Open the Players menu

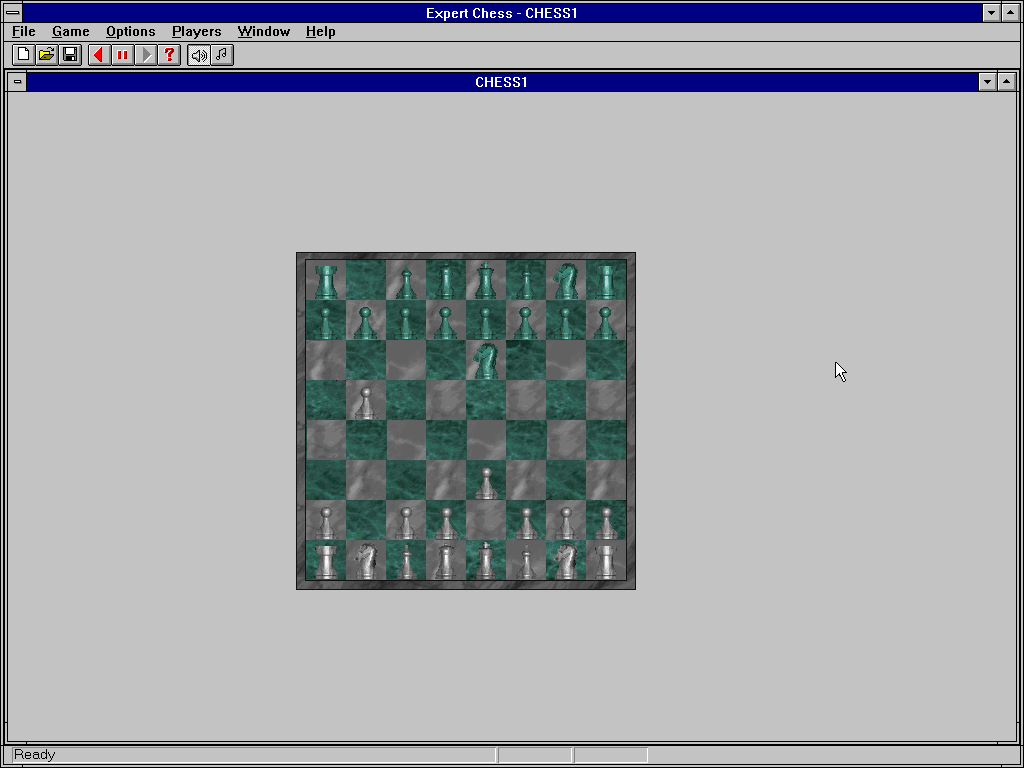(196, 31)
